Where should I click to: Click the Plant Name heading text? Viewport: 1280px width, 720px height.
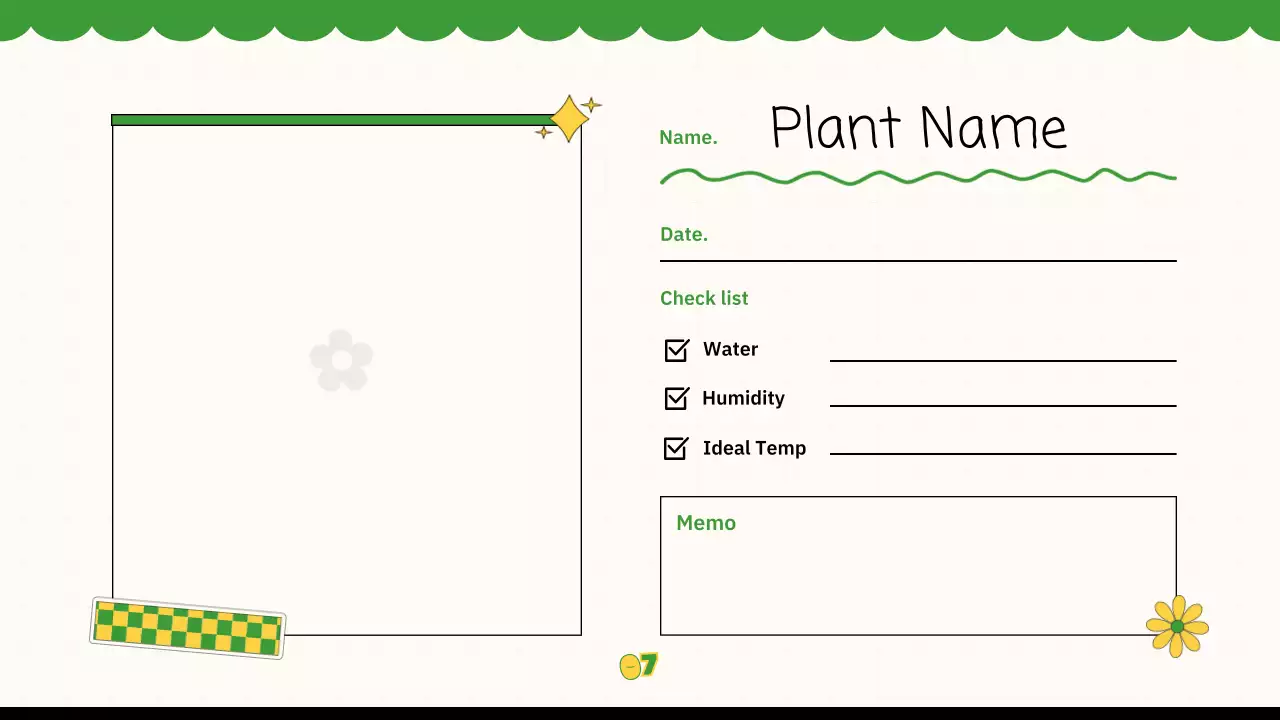918,128
